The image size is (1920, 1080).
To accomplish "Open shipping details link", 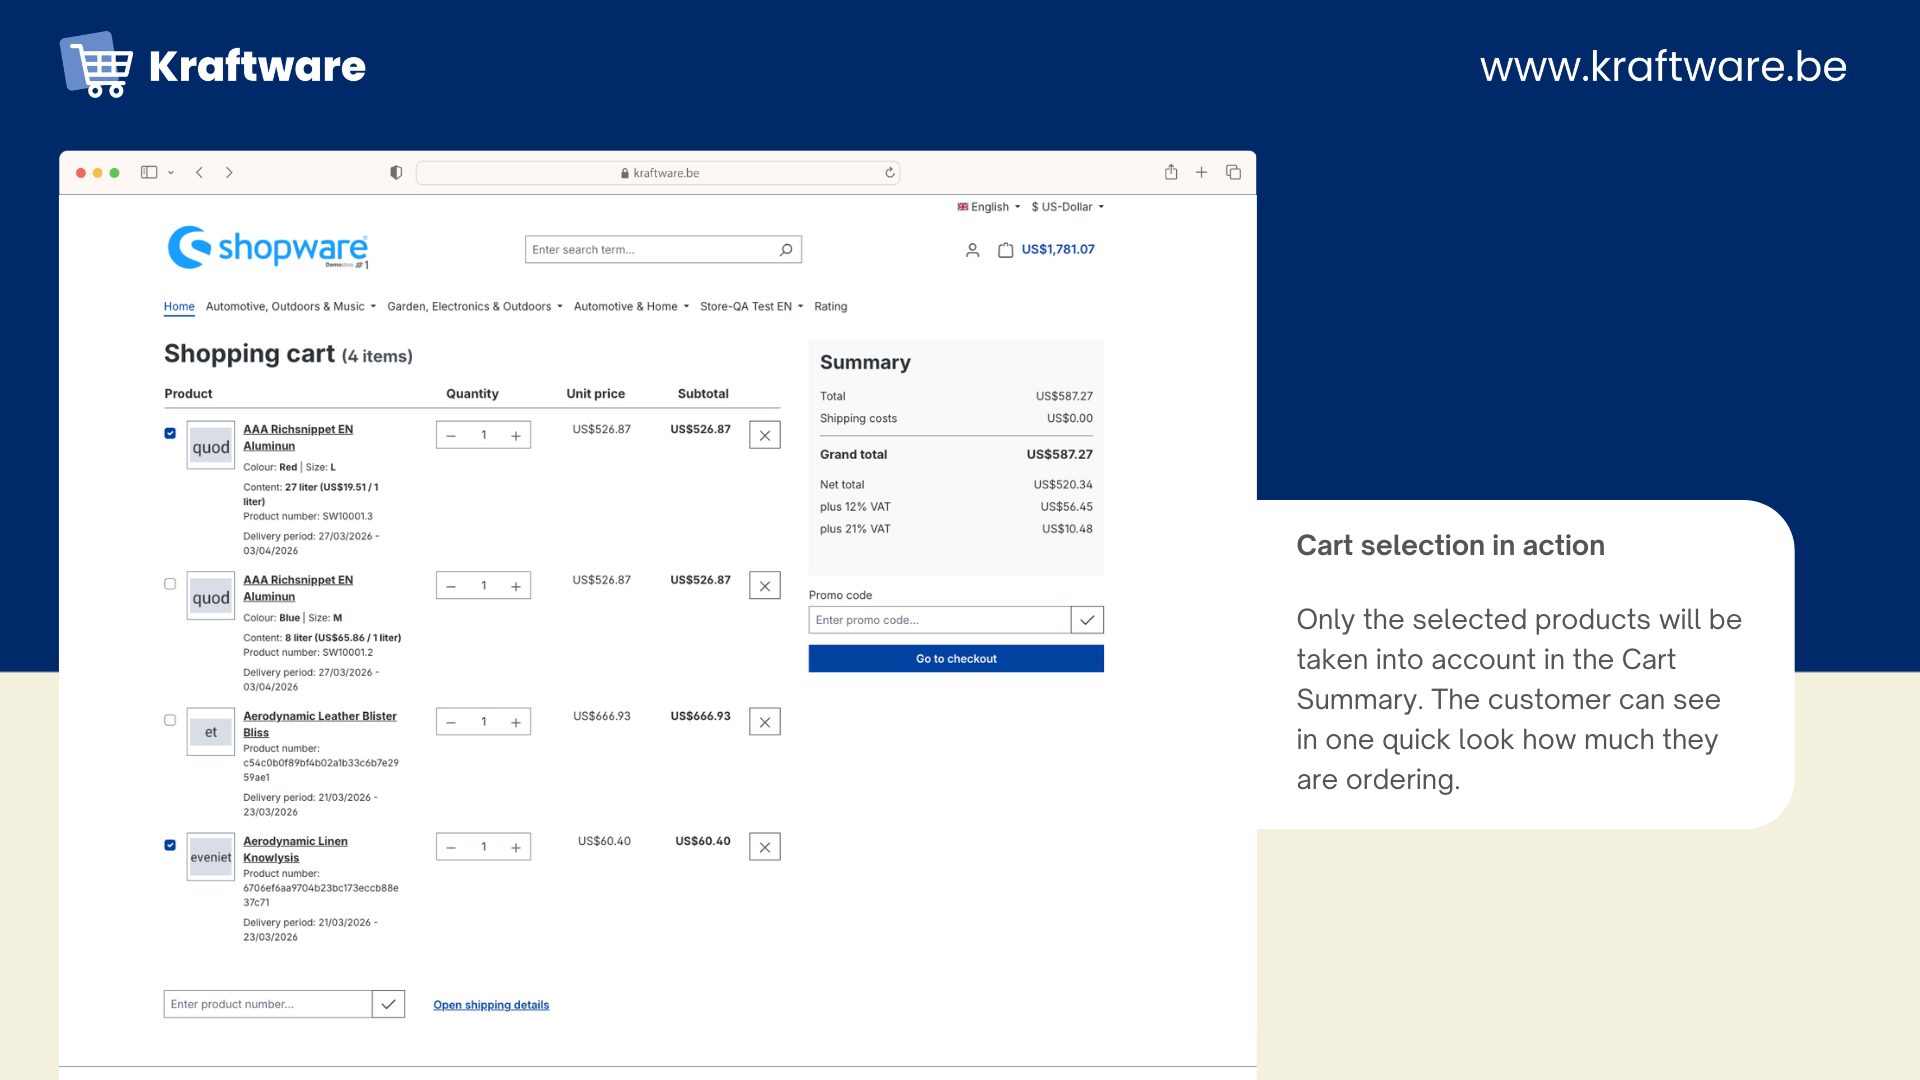I will coord(491,1005).
